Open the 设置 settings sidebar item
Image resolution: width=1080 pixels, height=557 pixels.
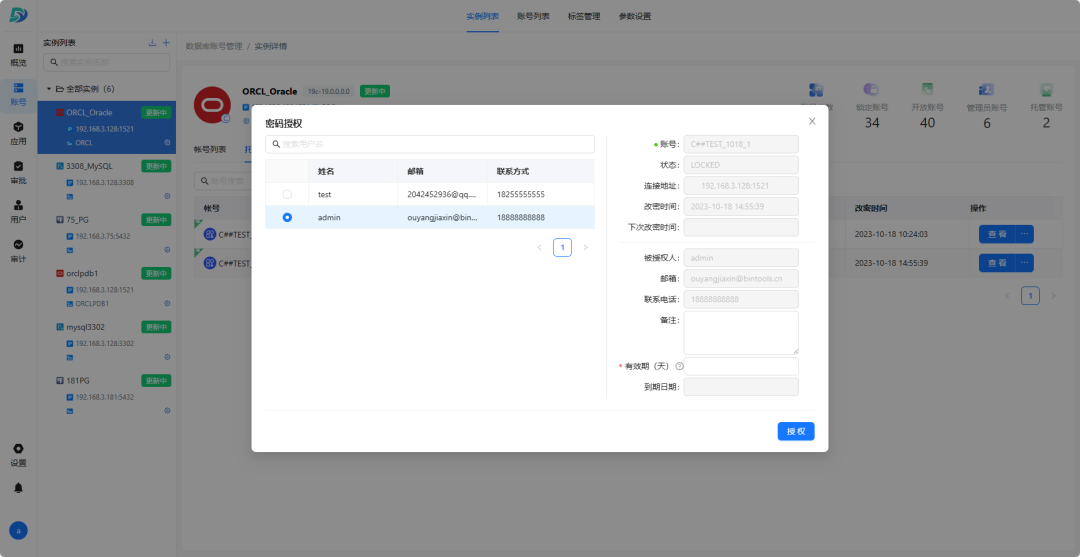pos(19,455)
